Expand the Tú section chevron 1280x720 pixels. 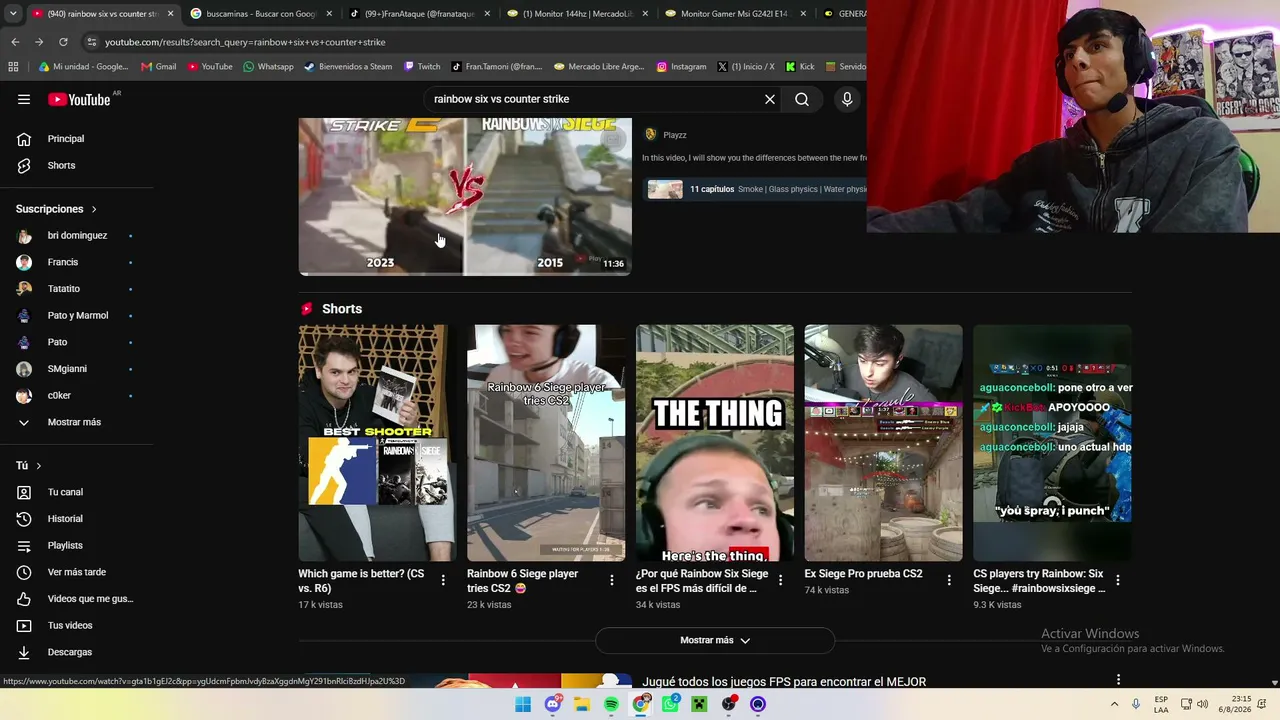tap(39, 466)
